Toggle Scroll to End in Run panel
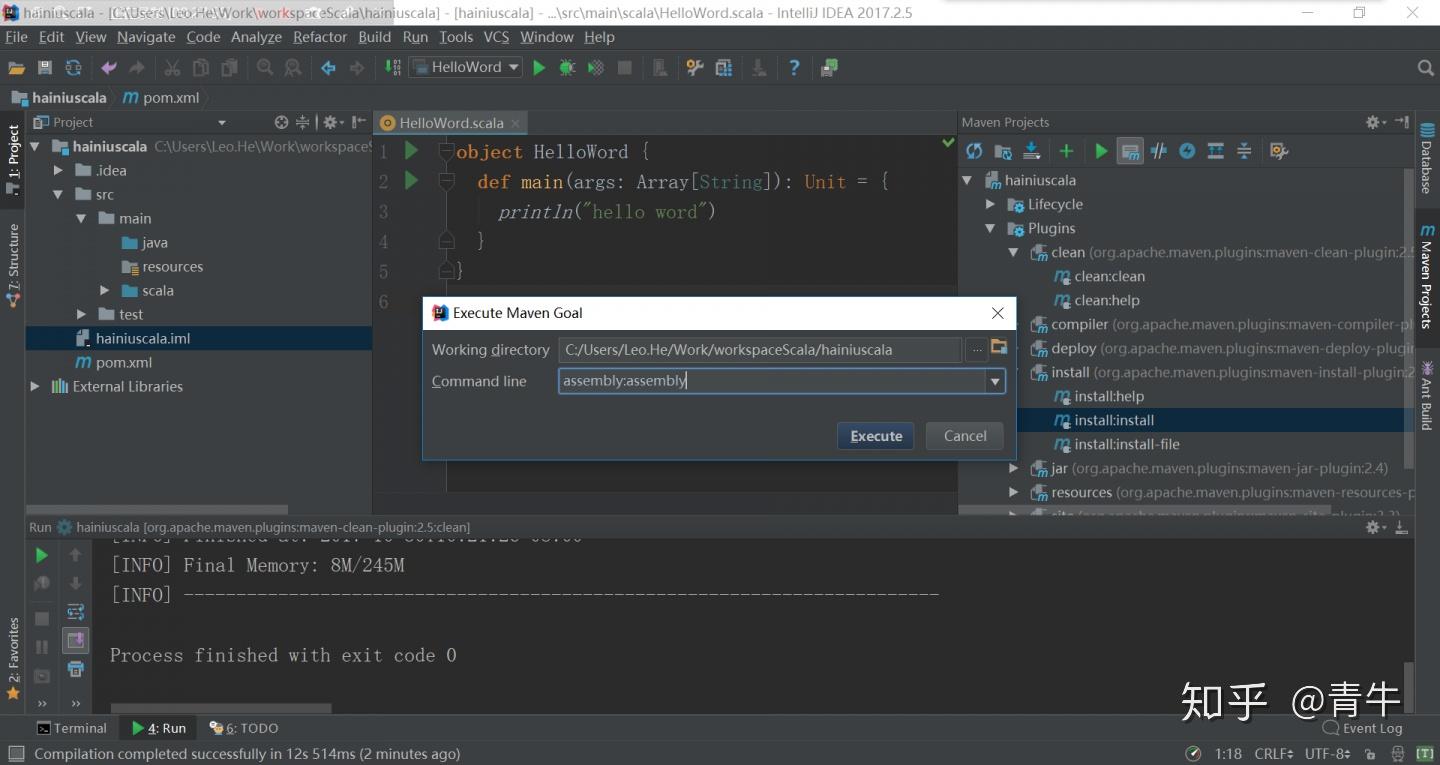This screenshot has width=1440, height=765. tap(75, 640)
